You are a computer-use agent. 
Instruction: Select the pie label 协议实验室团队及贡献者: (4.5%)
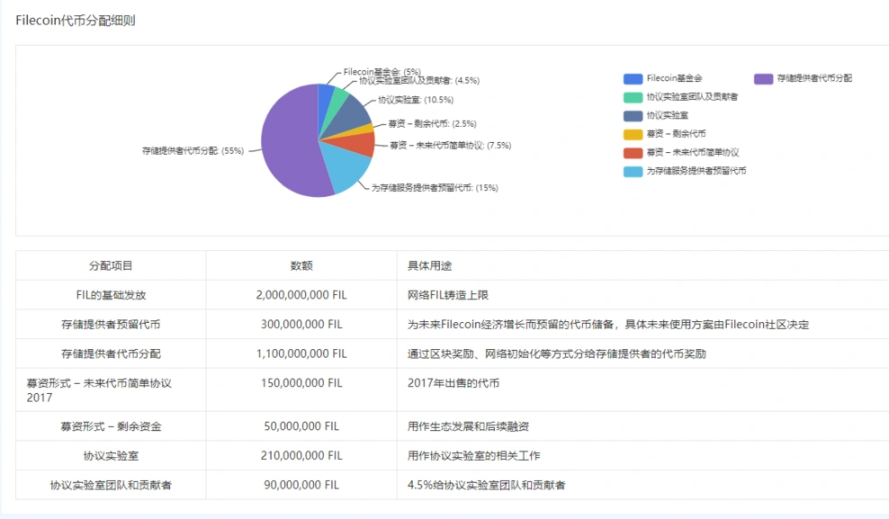point(419,81)
